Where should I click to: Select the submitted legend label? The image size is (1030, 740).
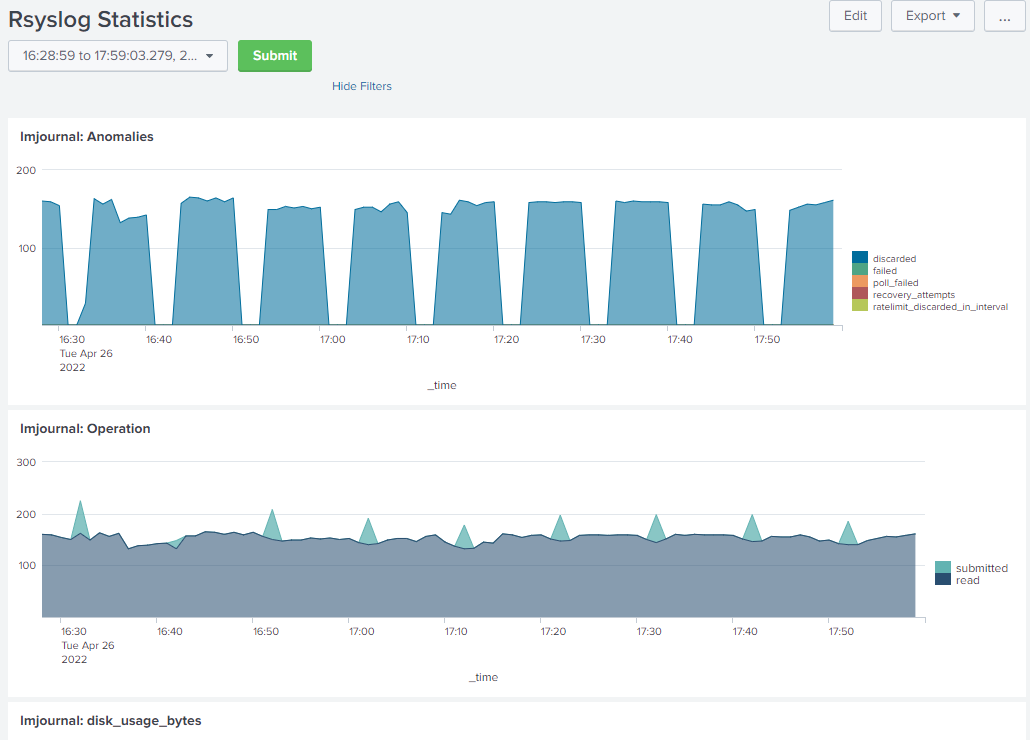pos(981,568)
